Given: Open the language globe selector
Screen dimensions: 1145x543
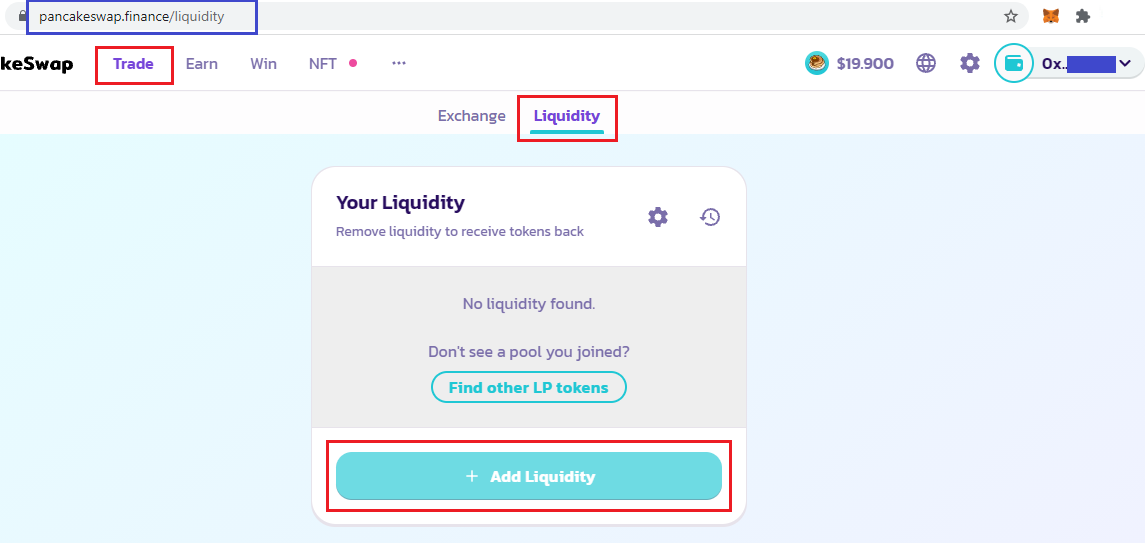Looking at the screenshot, I should click(926, 64).
